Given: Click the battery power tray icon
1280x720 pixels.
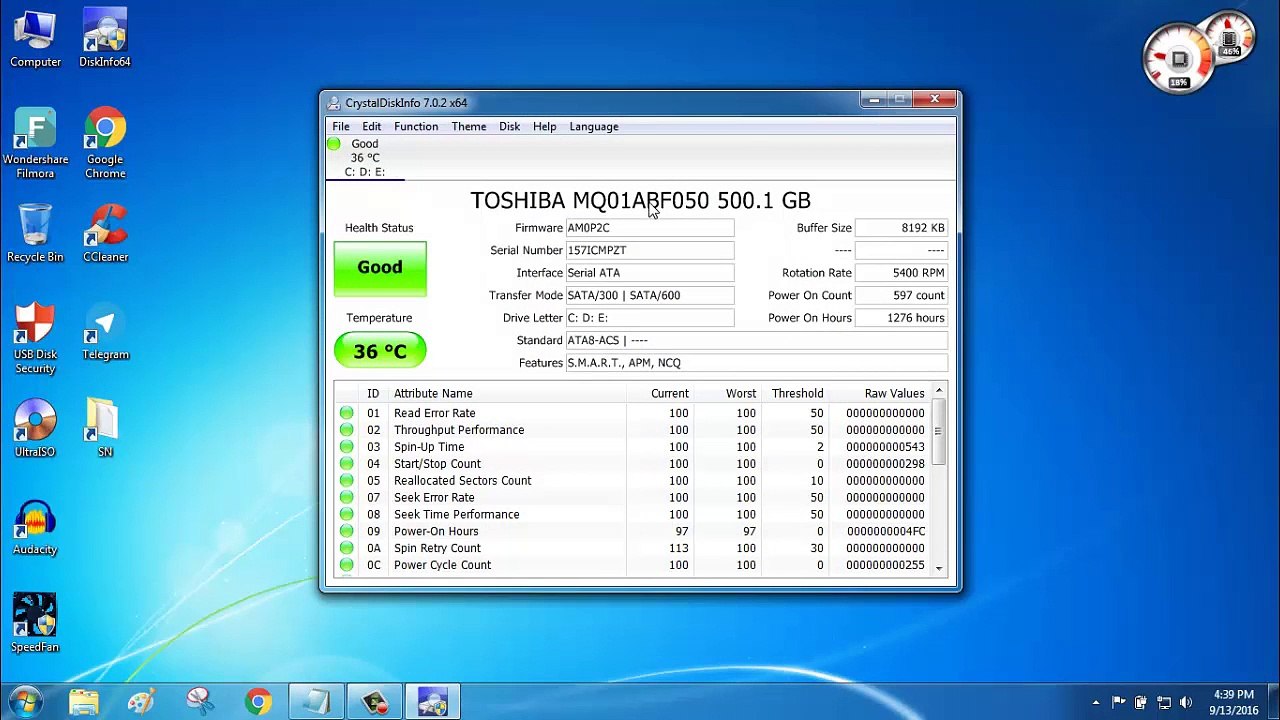Looking at the screenshot, I should pos(1141,702).
